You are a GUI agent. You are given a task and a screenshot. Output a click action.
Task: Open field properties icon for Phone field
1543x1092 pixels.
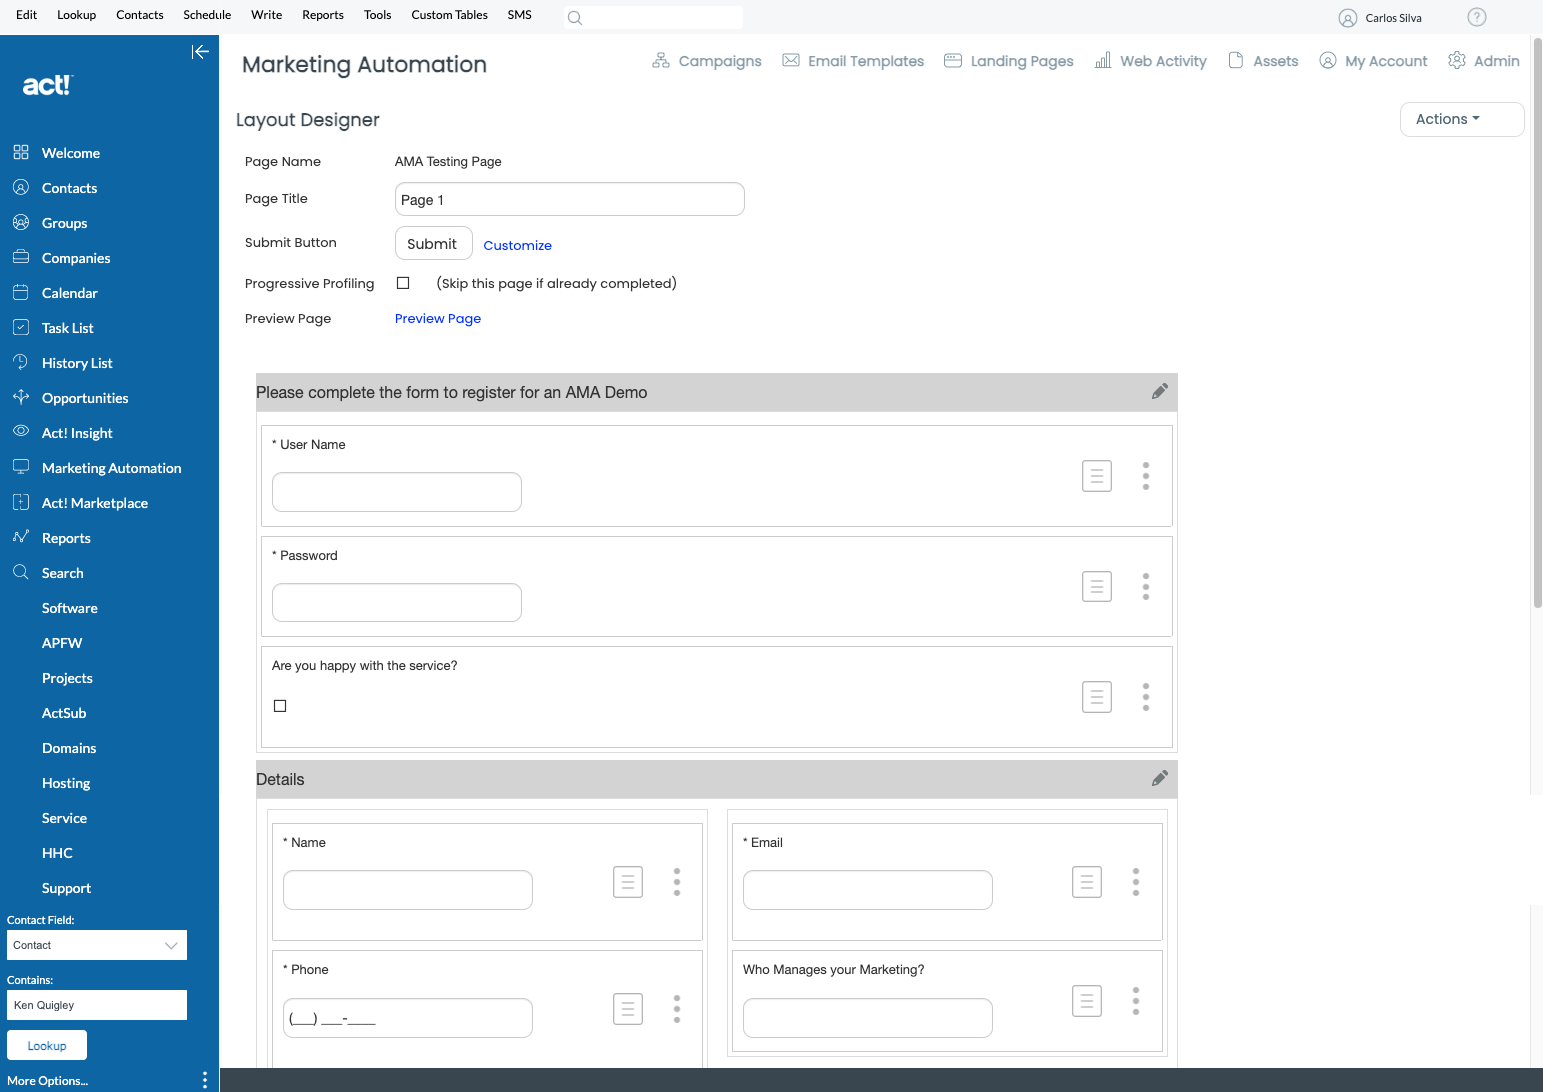tap(628, 1009)
